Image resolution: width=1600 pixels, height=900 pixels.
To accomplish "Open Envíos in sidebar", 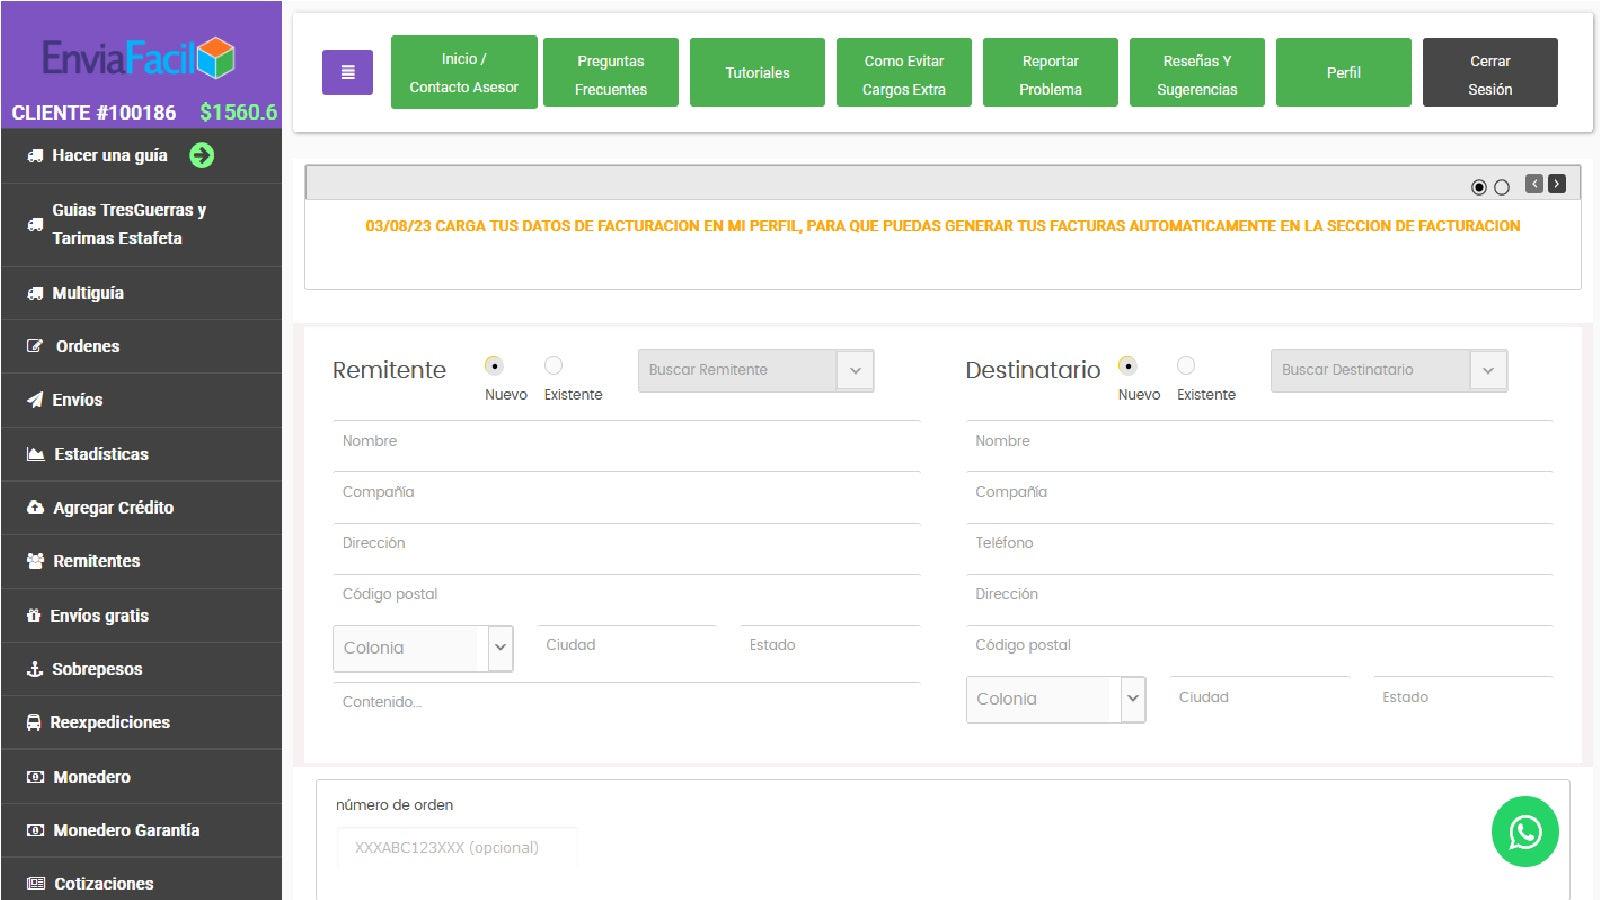I will (141, 400).
